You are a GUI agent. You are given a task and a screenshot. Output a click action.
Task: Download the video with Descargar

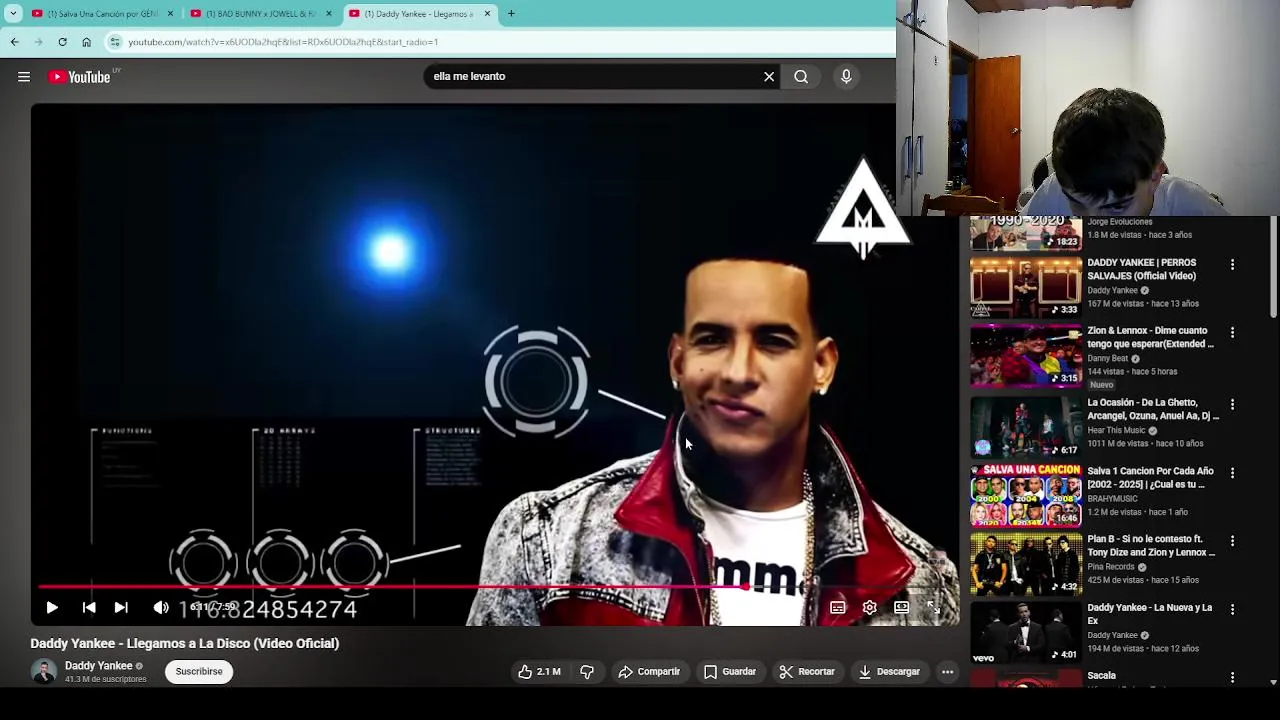pos(889,672)
